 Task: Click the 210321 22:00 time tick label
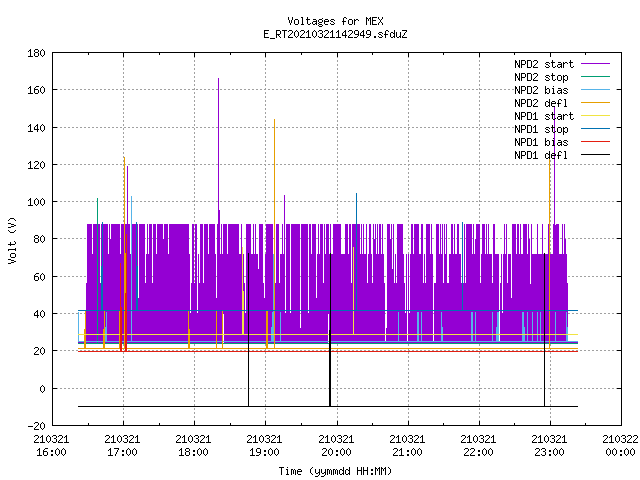pyautogui.click(x=478, y=446)
